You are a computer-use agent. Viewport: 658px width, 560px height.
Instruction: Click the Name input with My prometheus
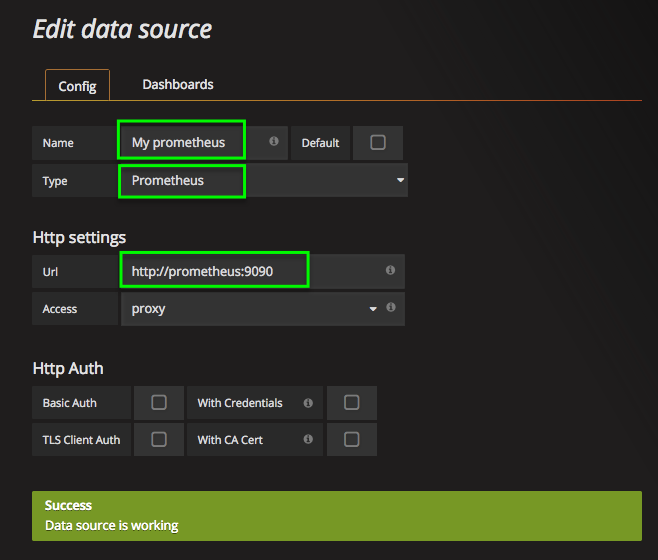pos(204,143)
